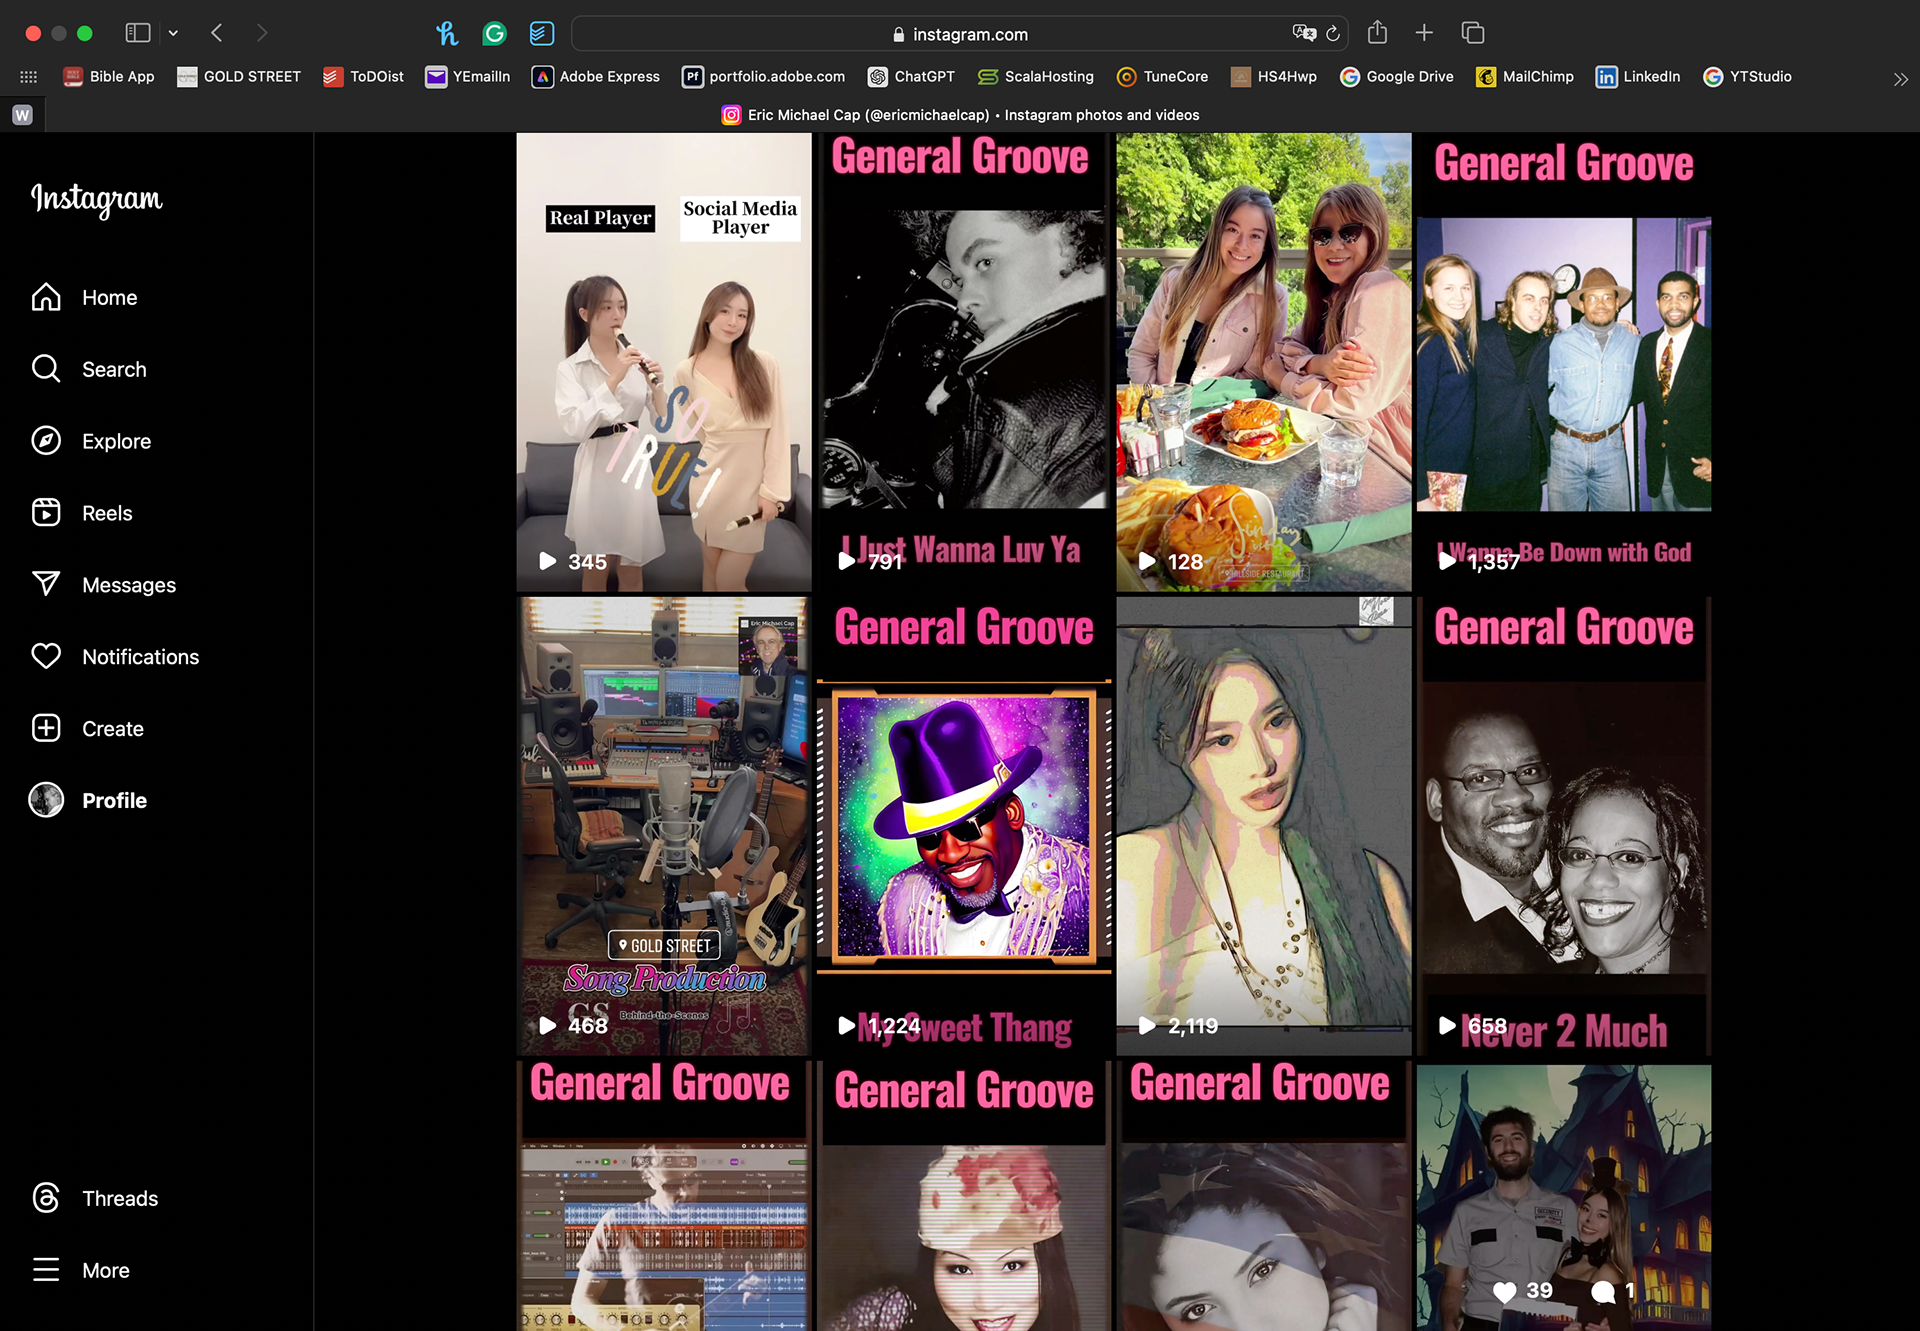
Task: Open the Google Drive bookmark
Action: coord(1396,77)
